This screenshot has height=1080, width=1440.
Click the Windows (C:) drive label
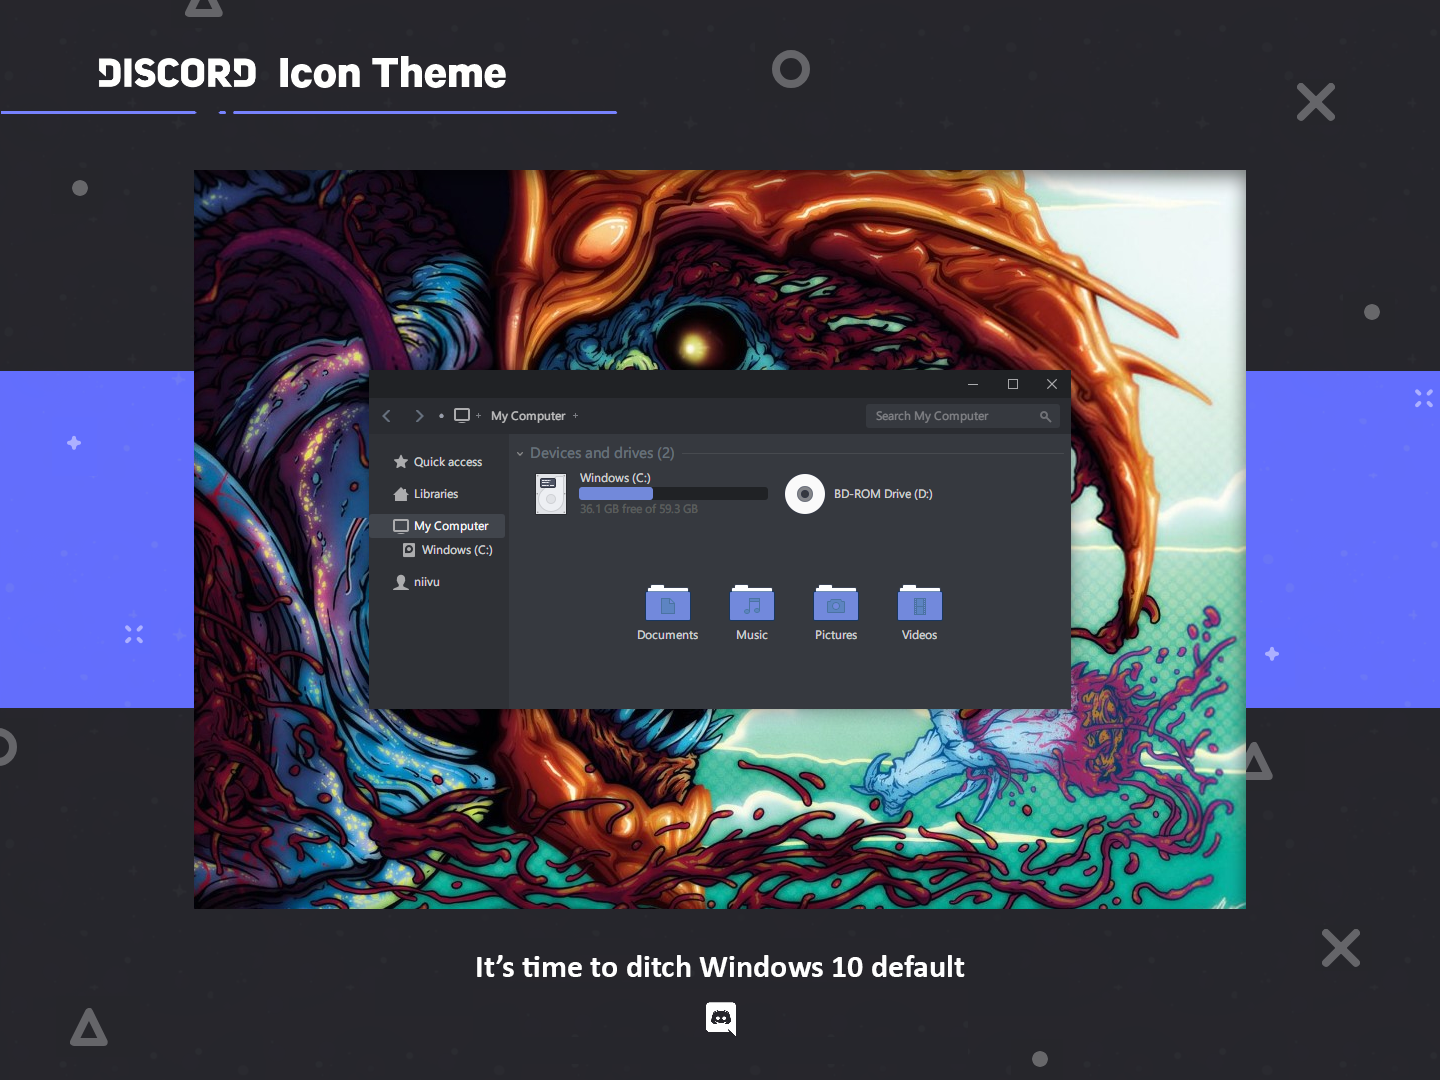tap(615, 478)
